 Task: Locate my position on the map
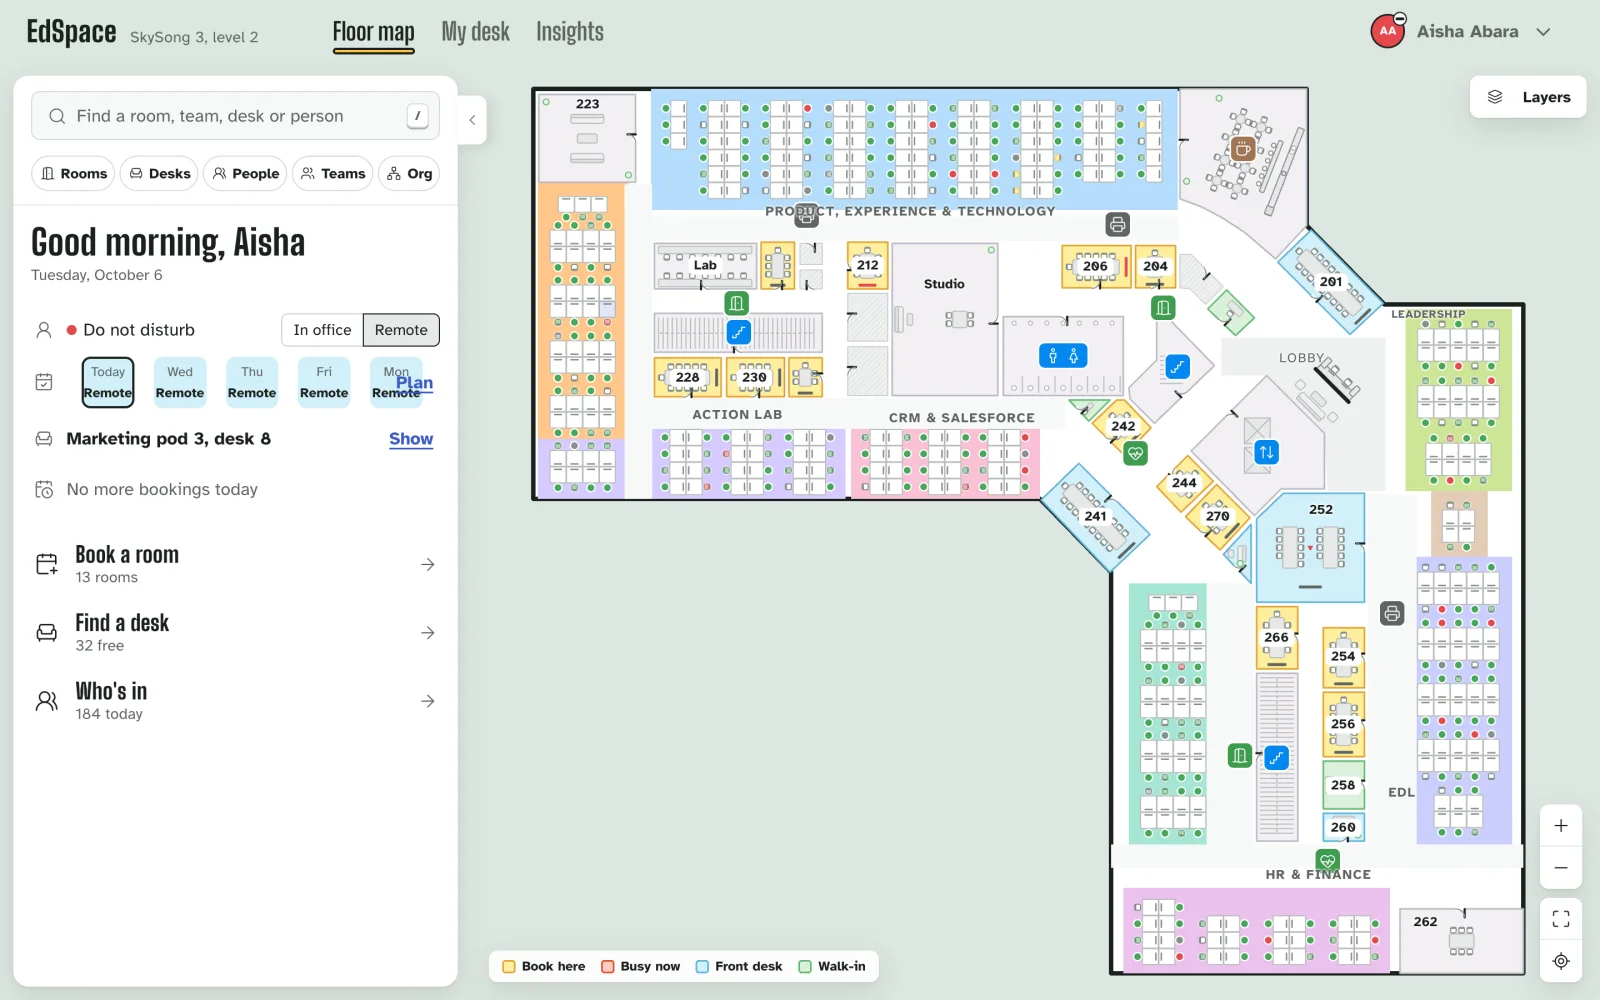[x=1561, y=961]
